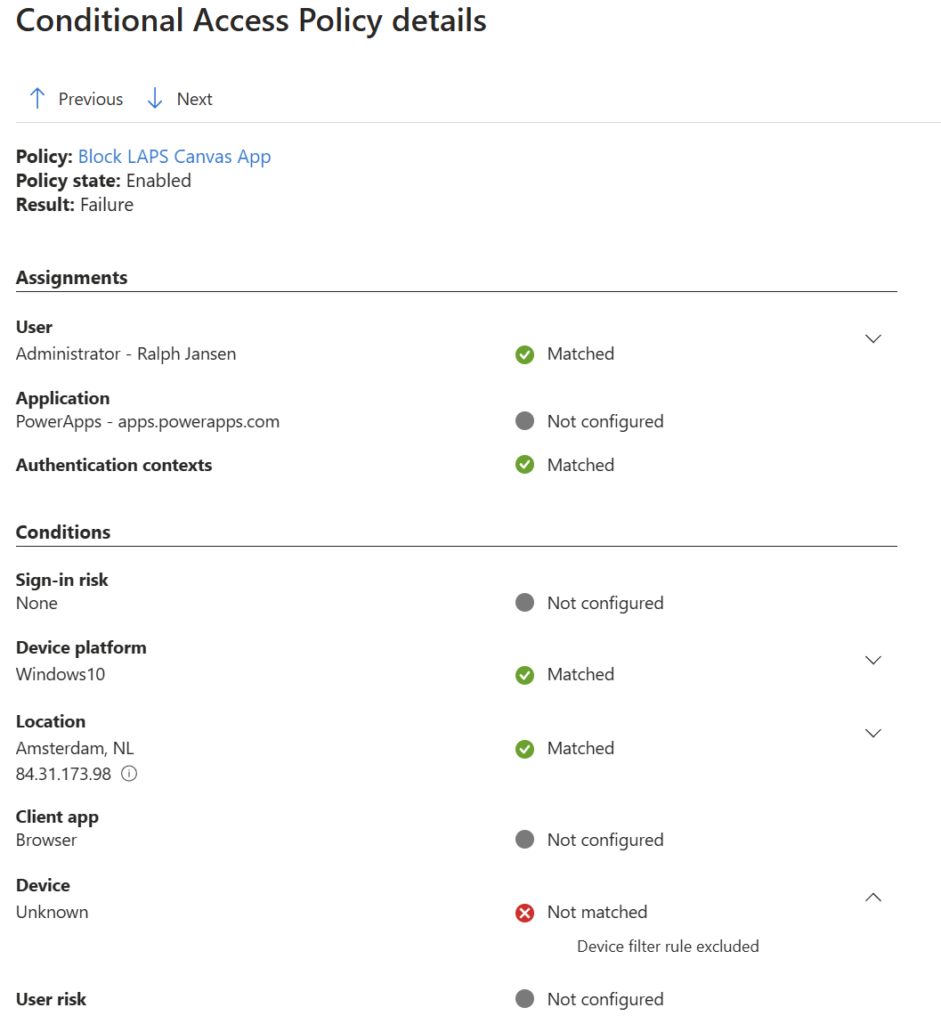Expand the User assignment details chevron
Screen dimensions: 941x1024
click(x=873, y=339)
